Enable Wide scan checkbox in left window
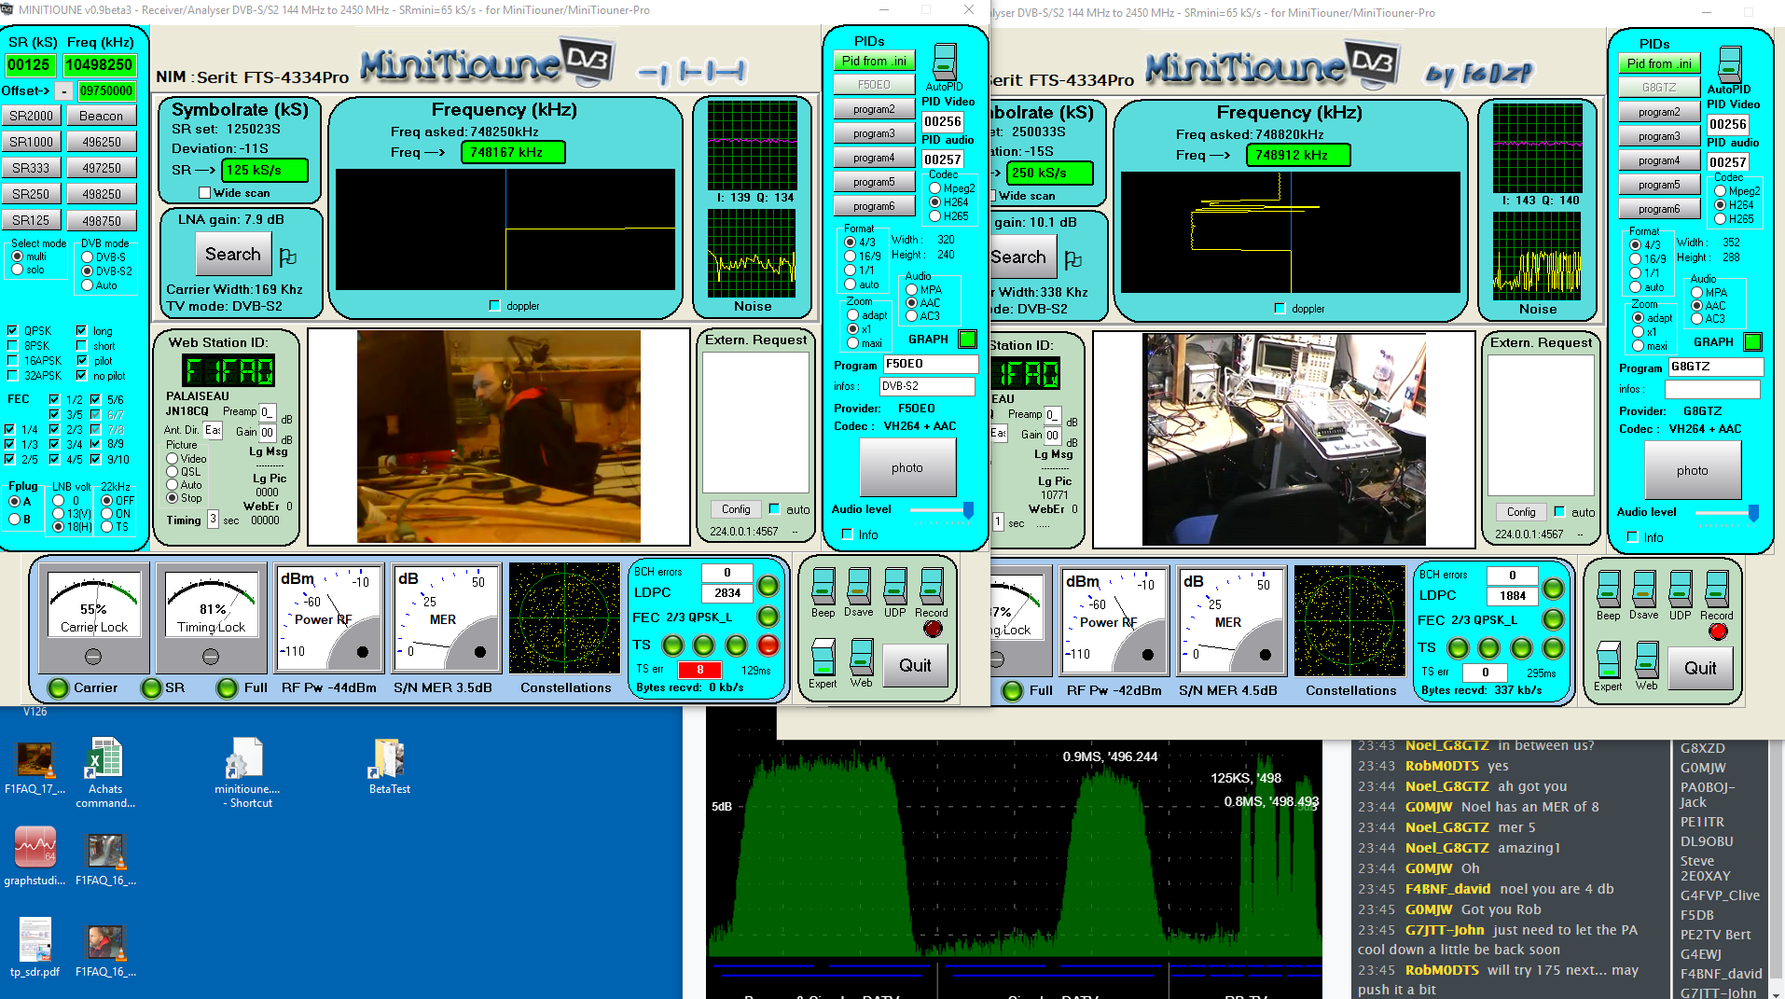This screenshot has width=1785, height=999. tap(205, 193)
